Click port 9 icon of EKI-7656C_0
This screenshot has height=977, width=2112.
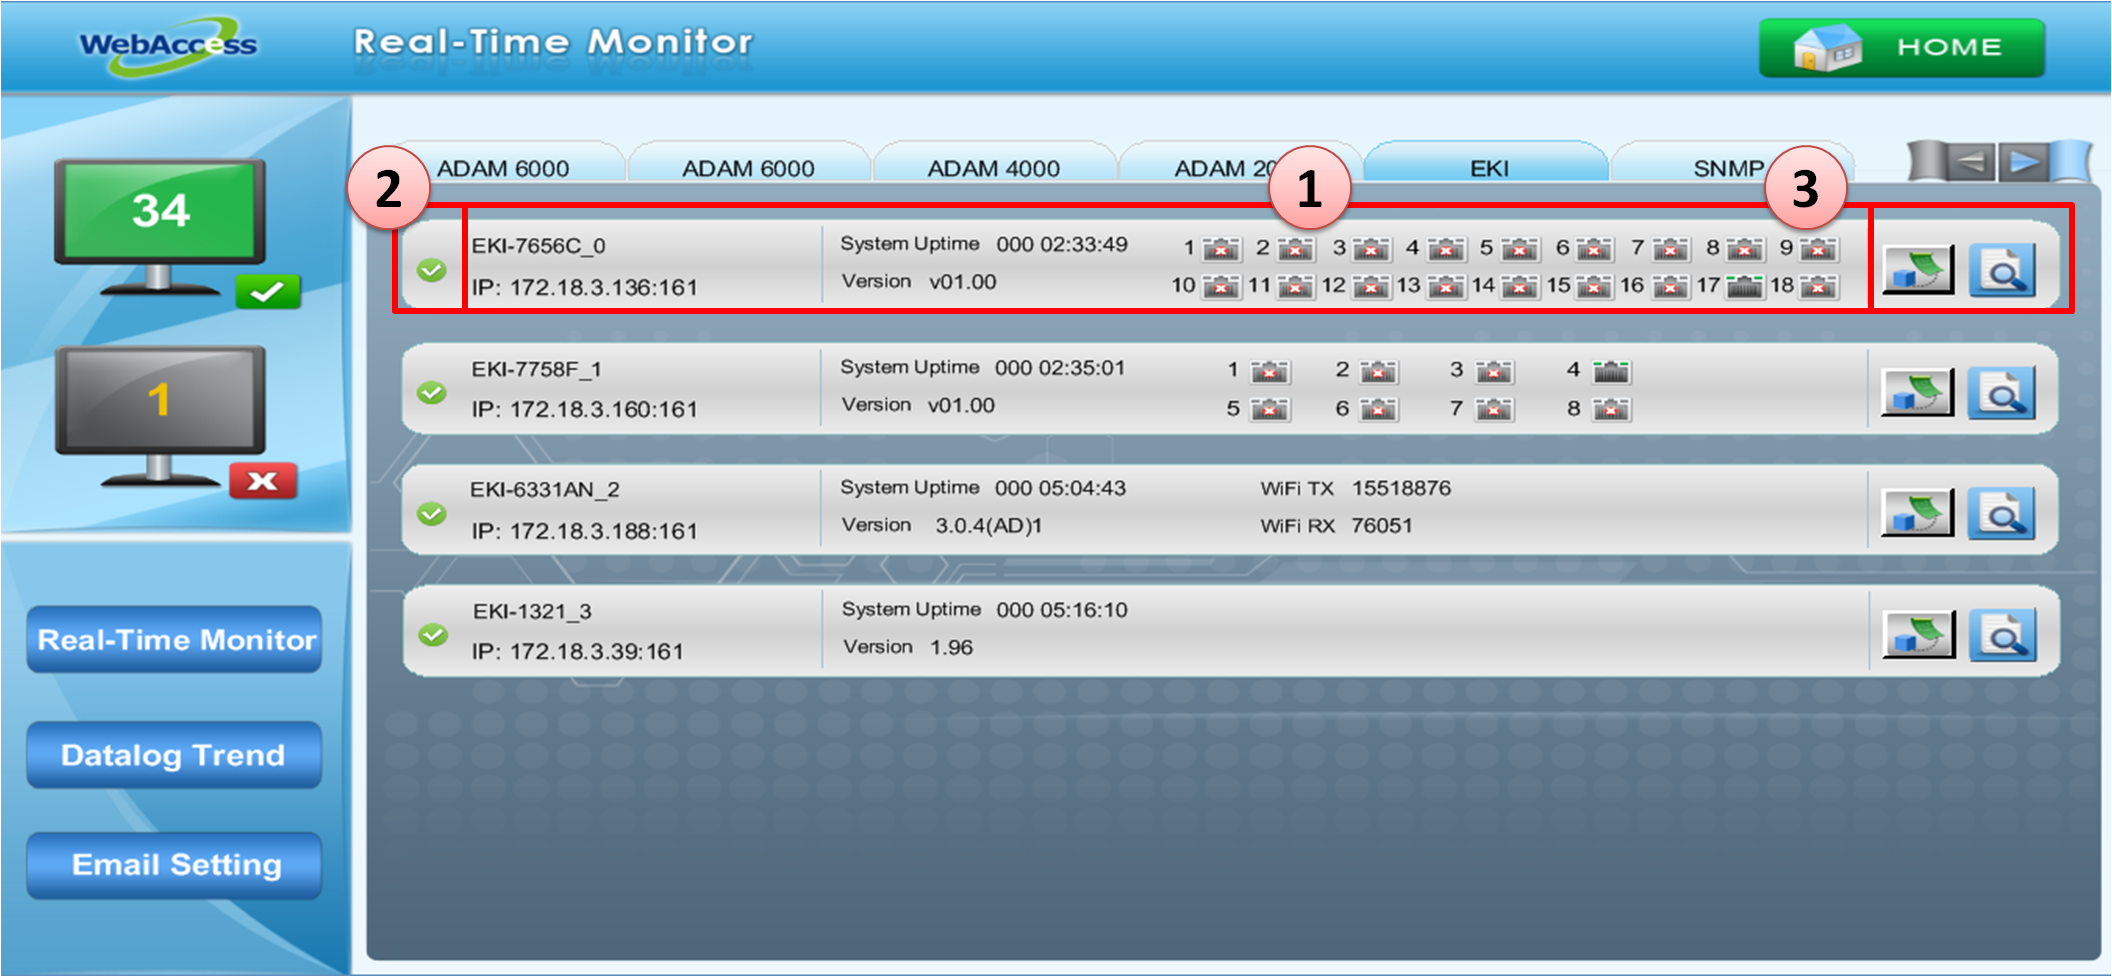pyautogui.click(x=1819, y=249)
